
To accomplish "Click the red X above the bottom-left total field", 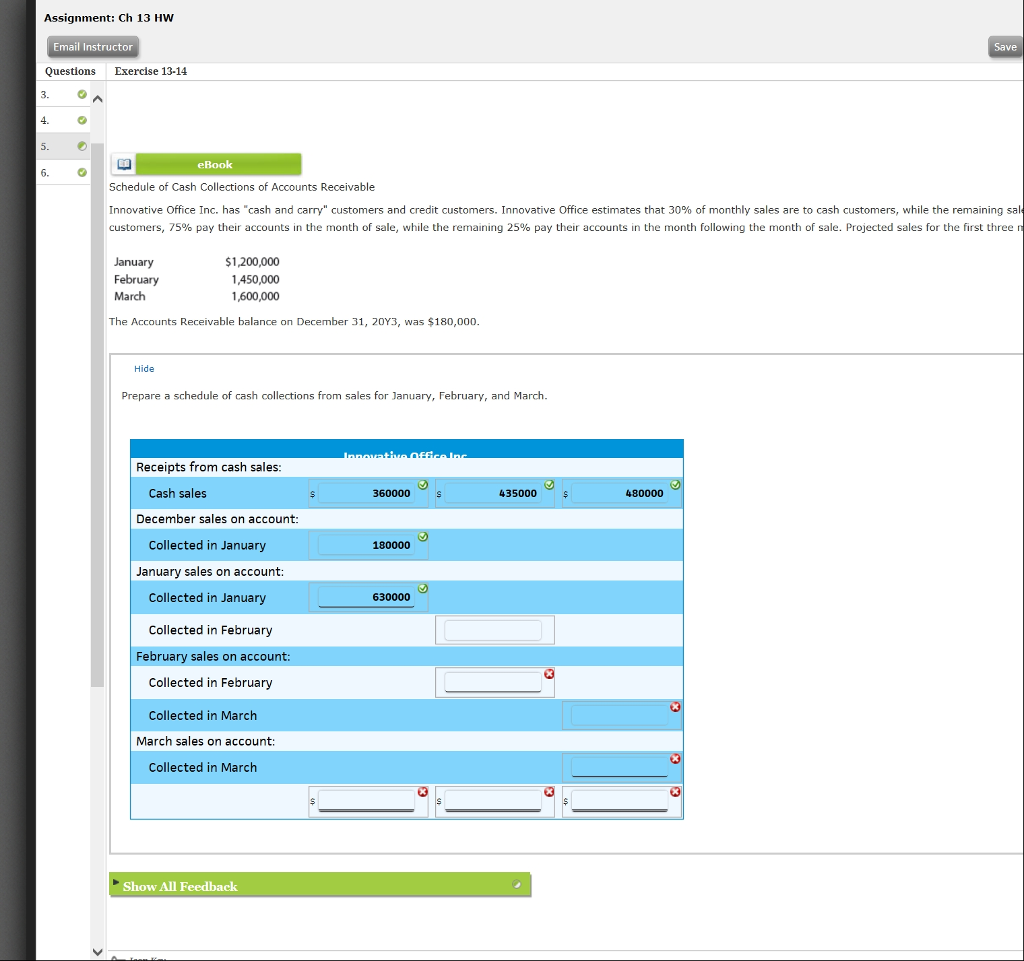I will [x=422, y=791].
